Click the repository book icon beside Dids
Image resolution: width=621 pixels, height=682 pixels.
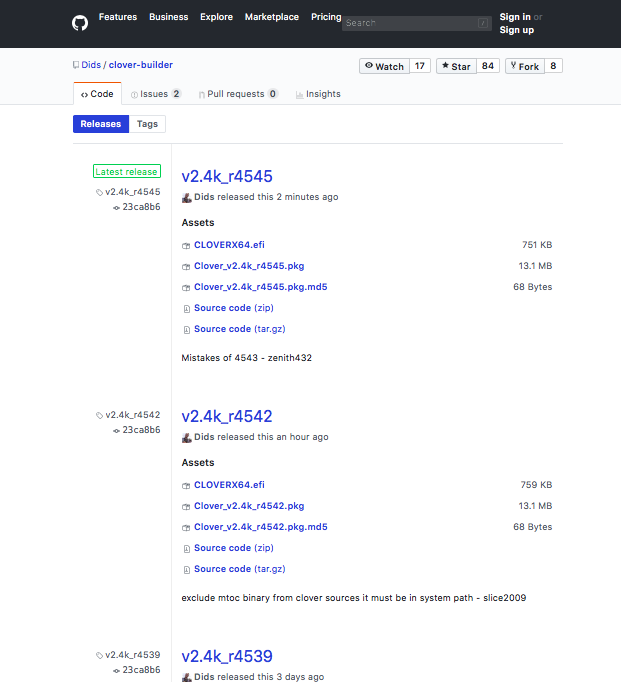[x=76, y=65]
